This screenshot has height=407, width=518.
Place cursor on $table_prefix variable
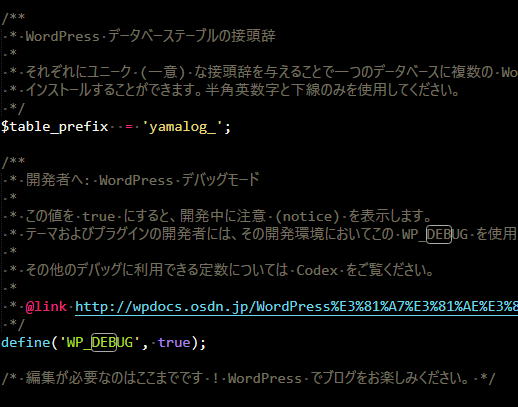tap(54, 127)
